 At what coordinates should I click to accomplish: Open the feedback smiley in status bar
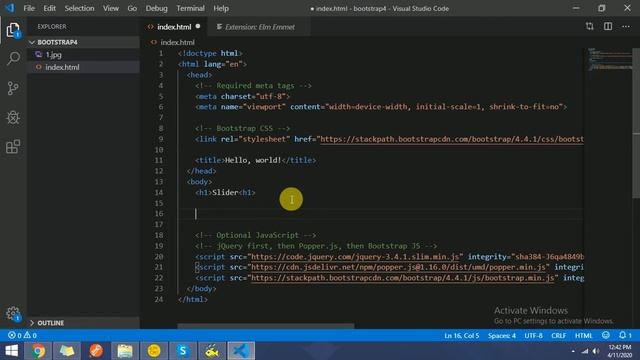(x=606, y=335)
